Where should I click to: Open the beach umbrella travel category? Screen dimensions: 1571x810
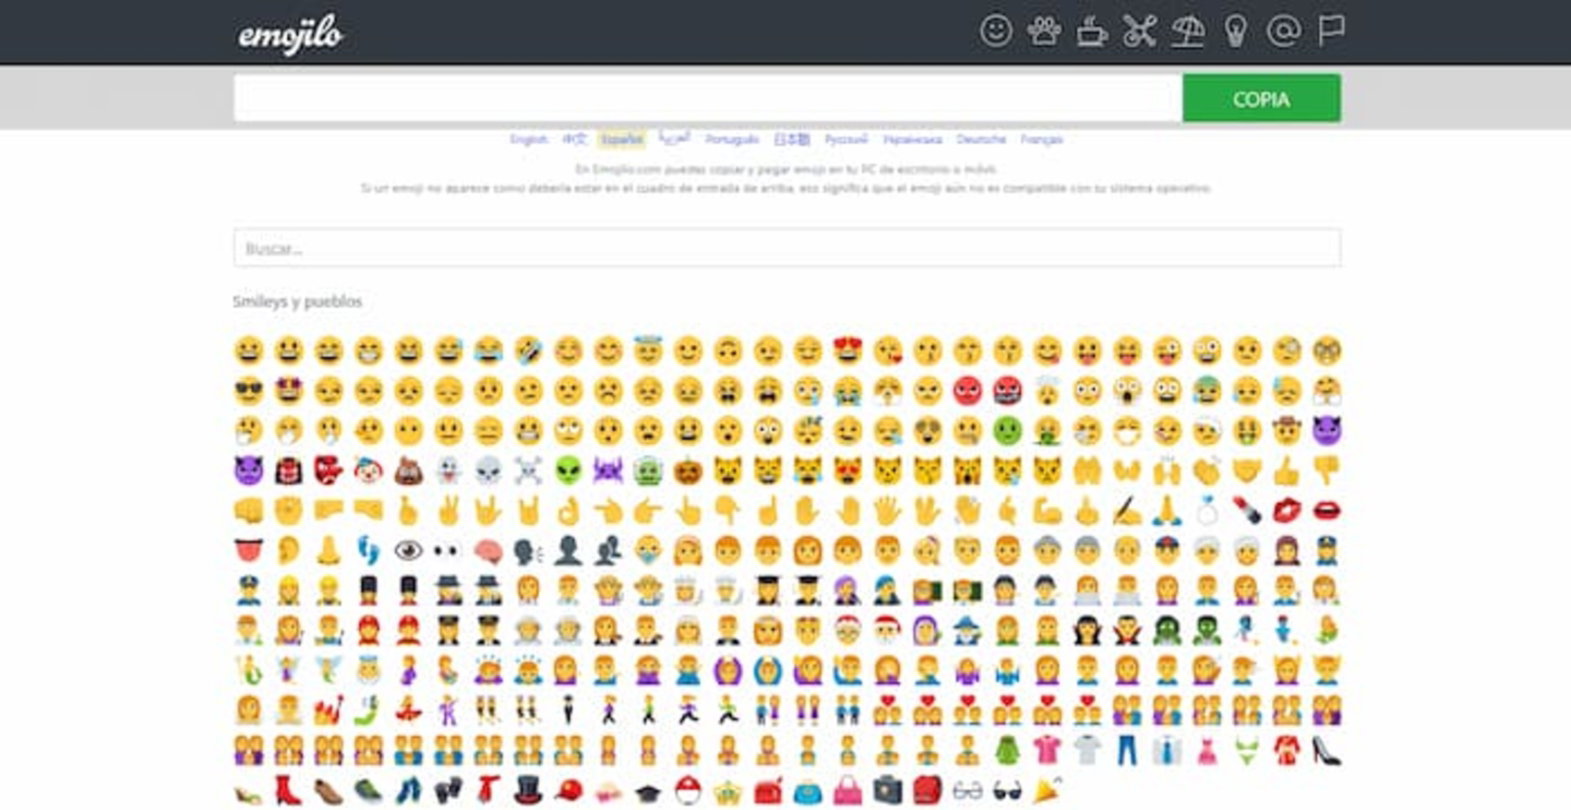[x=1187, y=32]
